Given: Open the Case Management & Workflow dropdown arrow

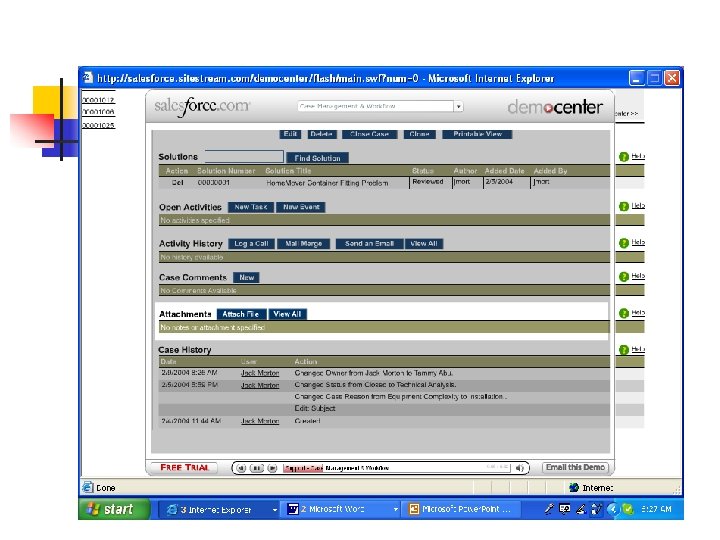Looking at the screenshot, I should pos(458,107).
